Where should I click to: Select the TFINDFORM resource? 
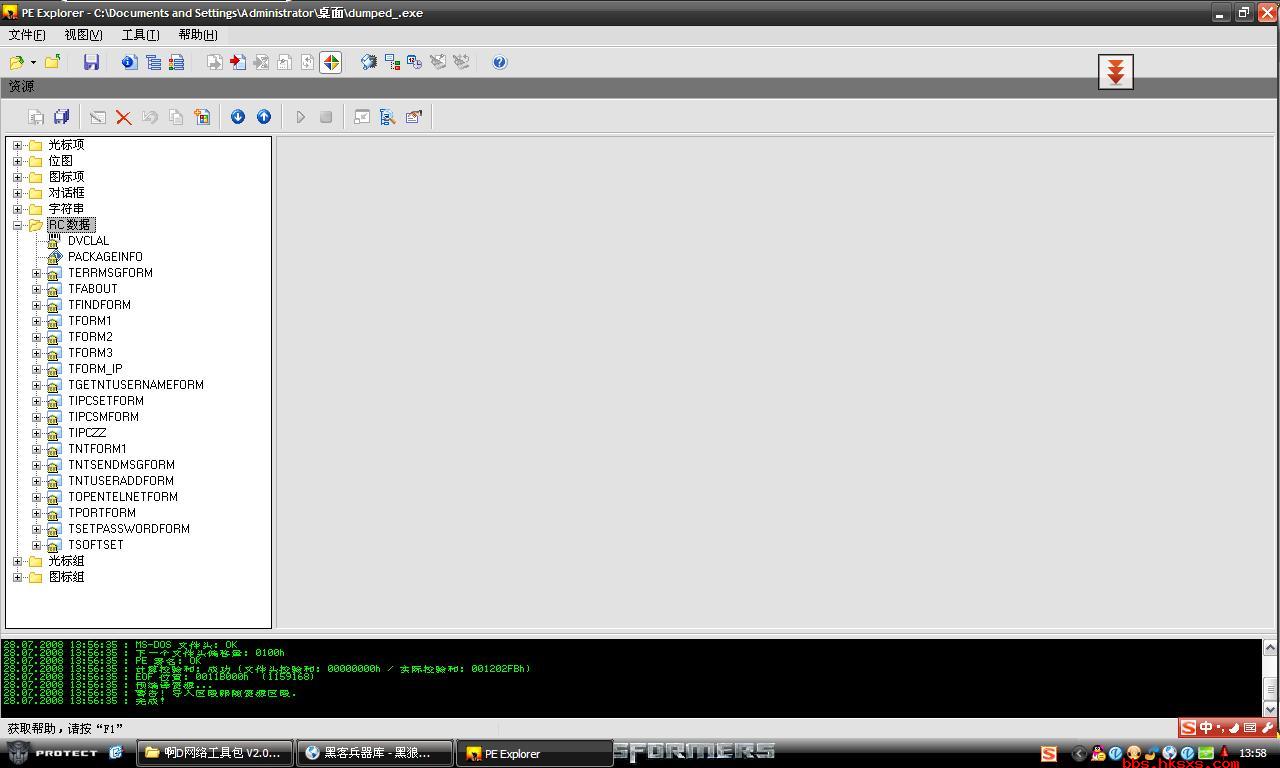pyautogui.click(x=99, y=305)
